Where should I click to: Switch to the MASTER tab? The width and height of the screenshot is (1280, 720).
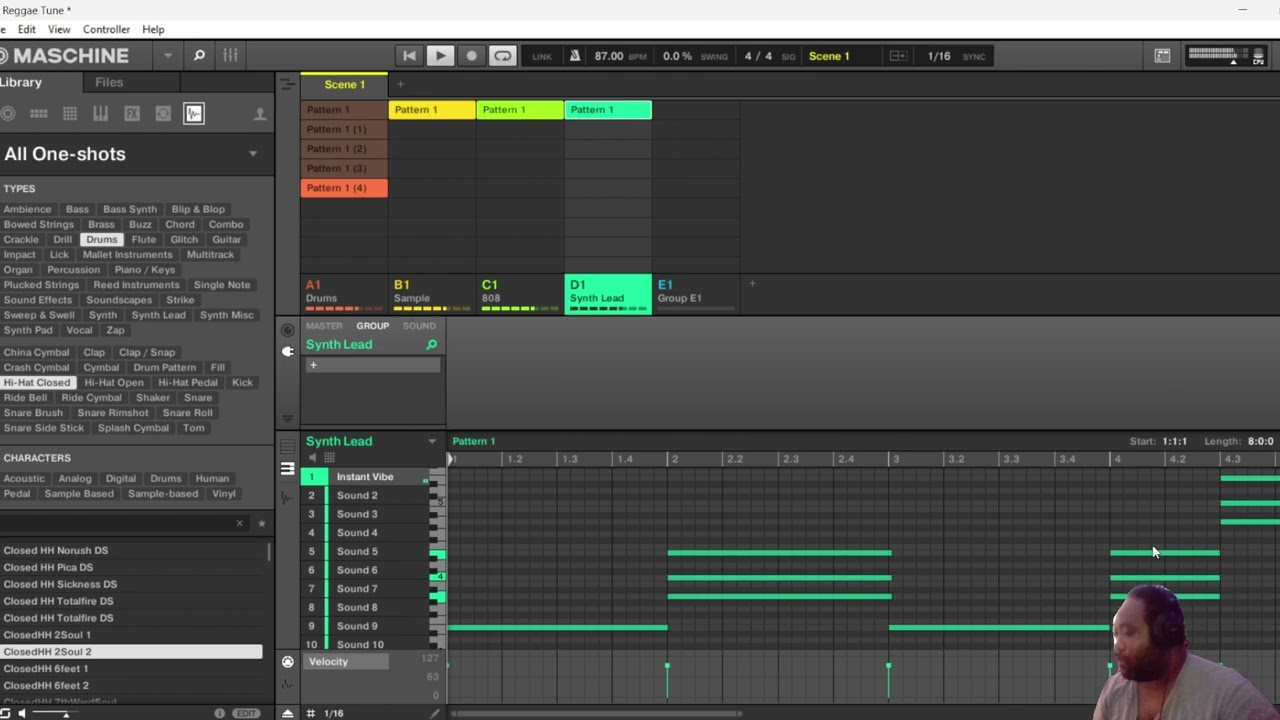324,326
